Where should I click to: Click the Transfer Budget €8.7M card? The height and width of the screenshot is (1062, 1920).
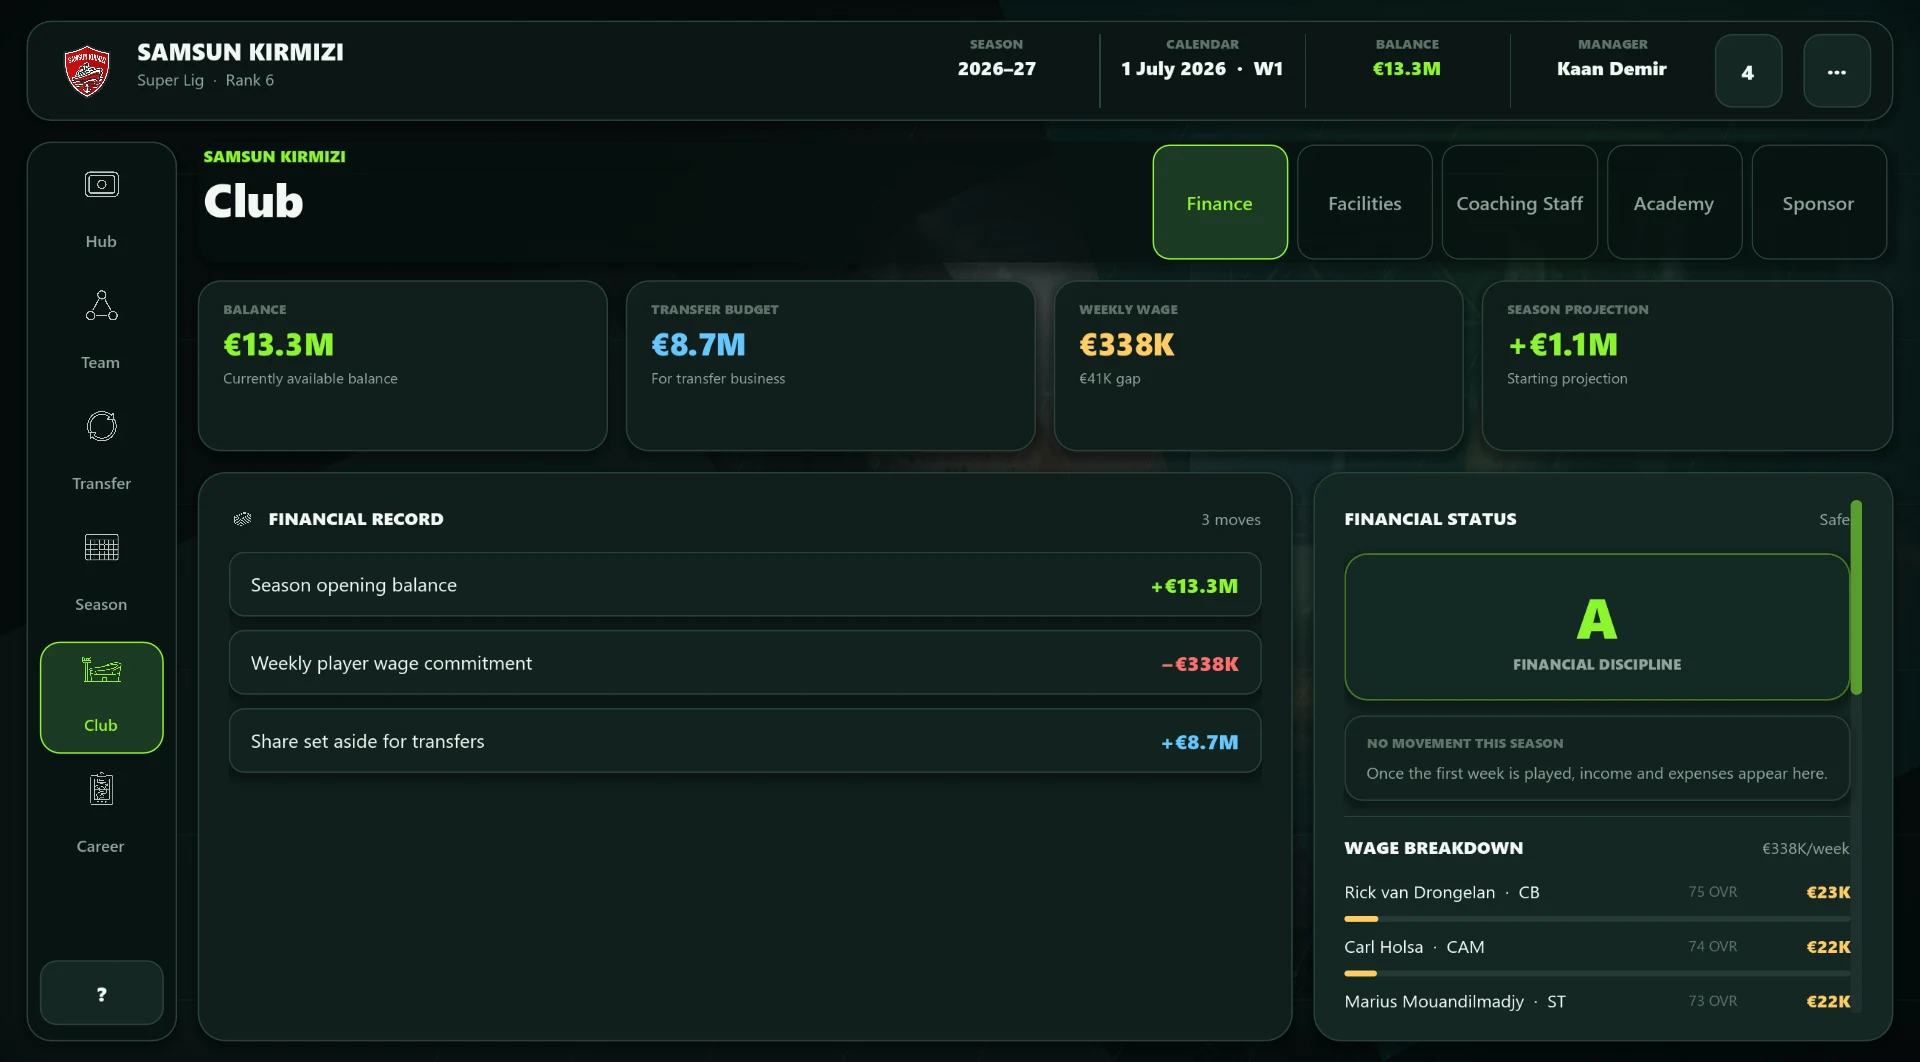click(x=830, y=365)
